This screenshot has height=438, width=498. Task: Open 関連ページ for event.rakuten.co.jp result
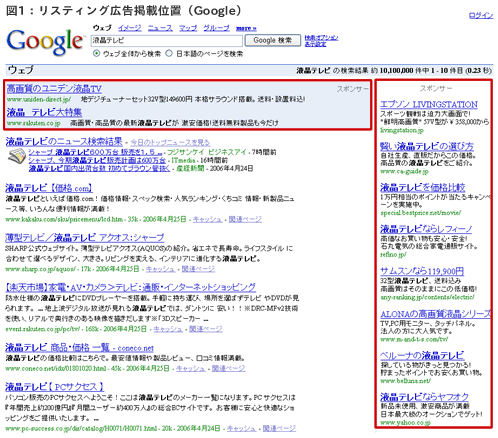coord(206,329)
